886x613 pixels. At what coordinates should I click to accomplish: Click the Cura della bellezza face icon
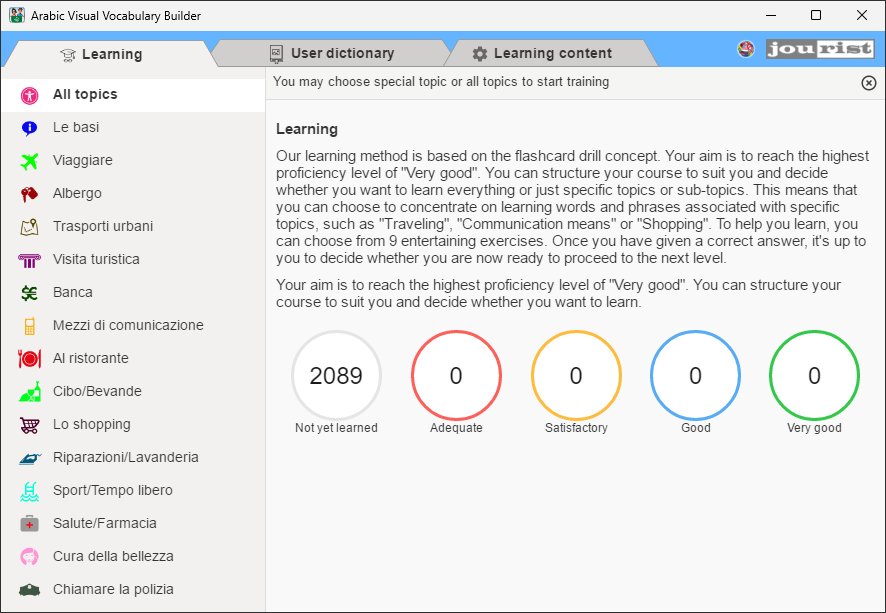(x=29, y=557)
